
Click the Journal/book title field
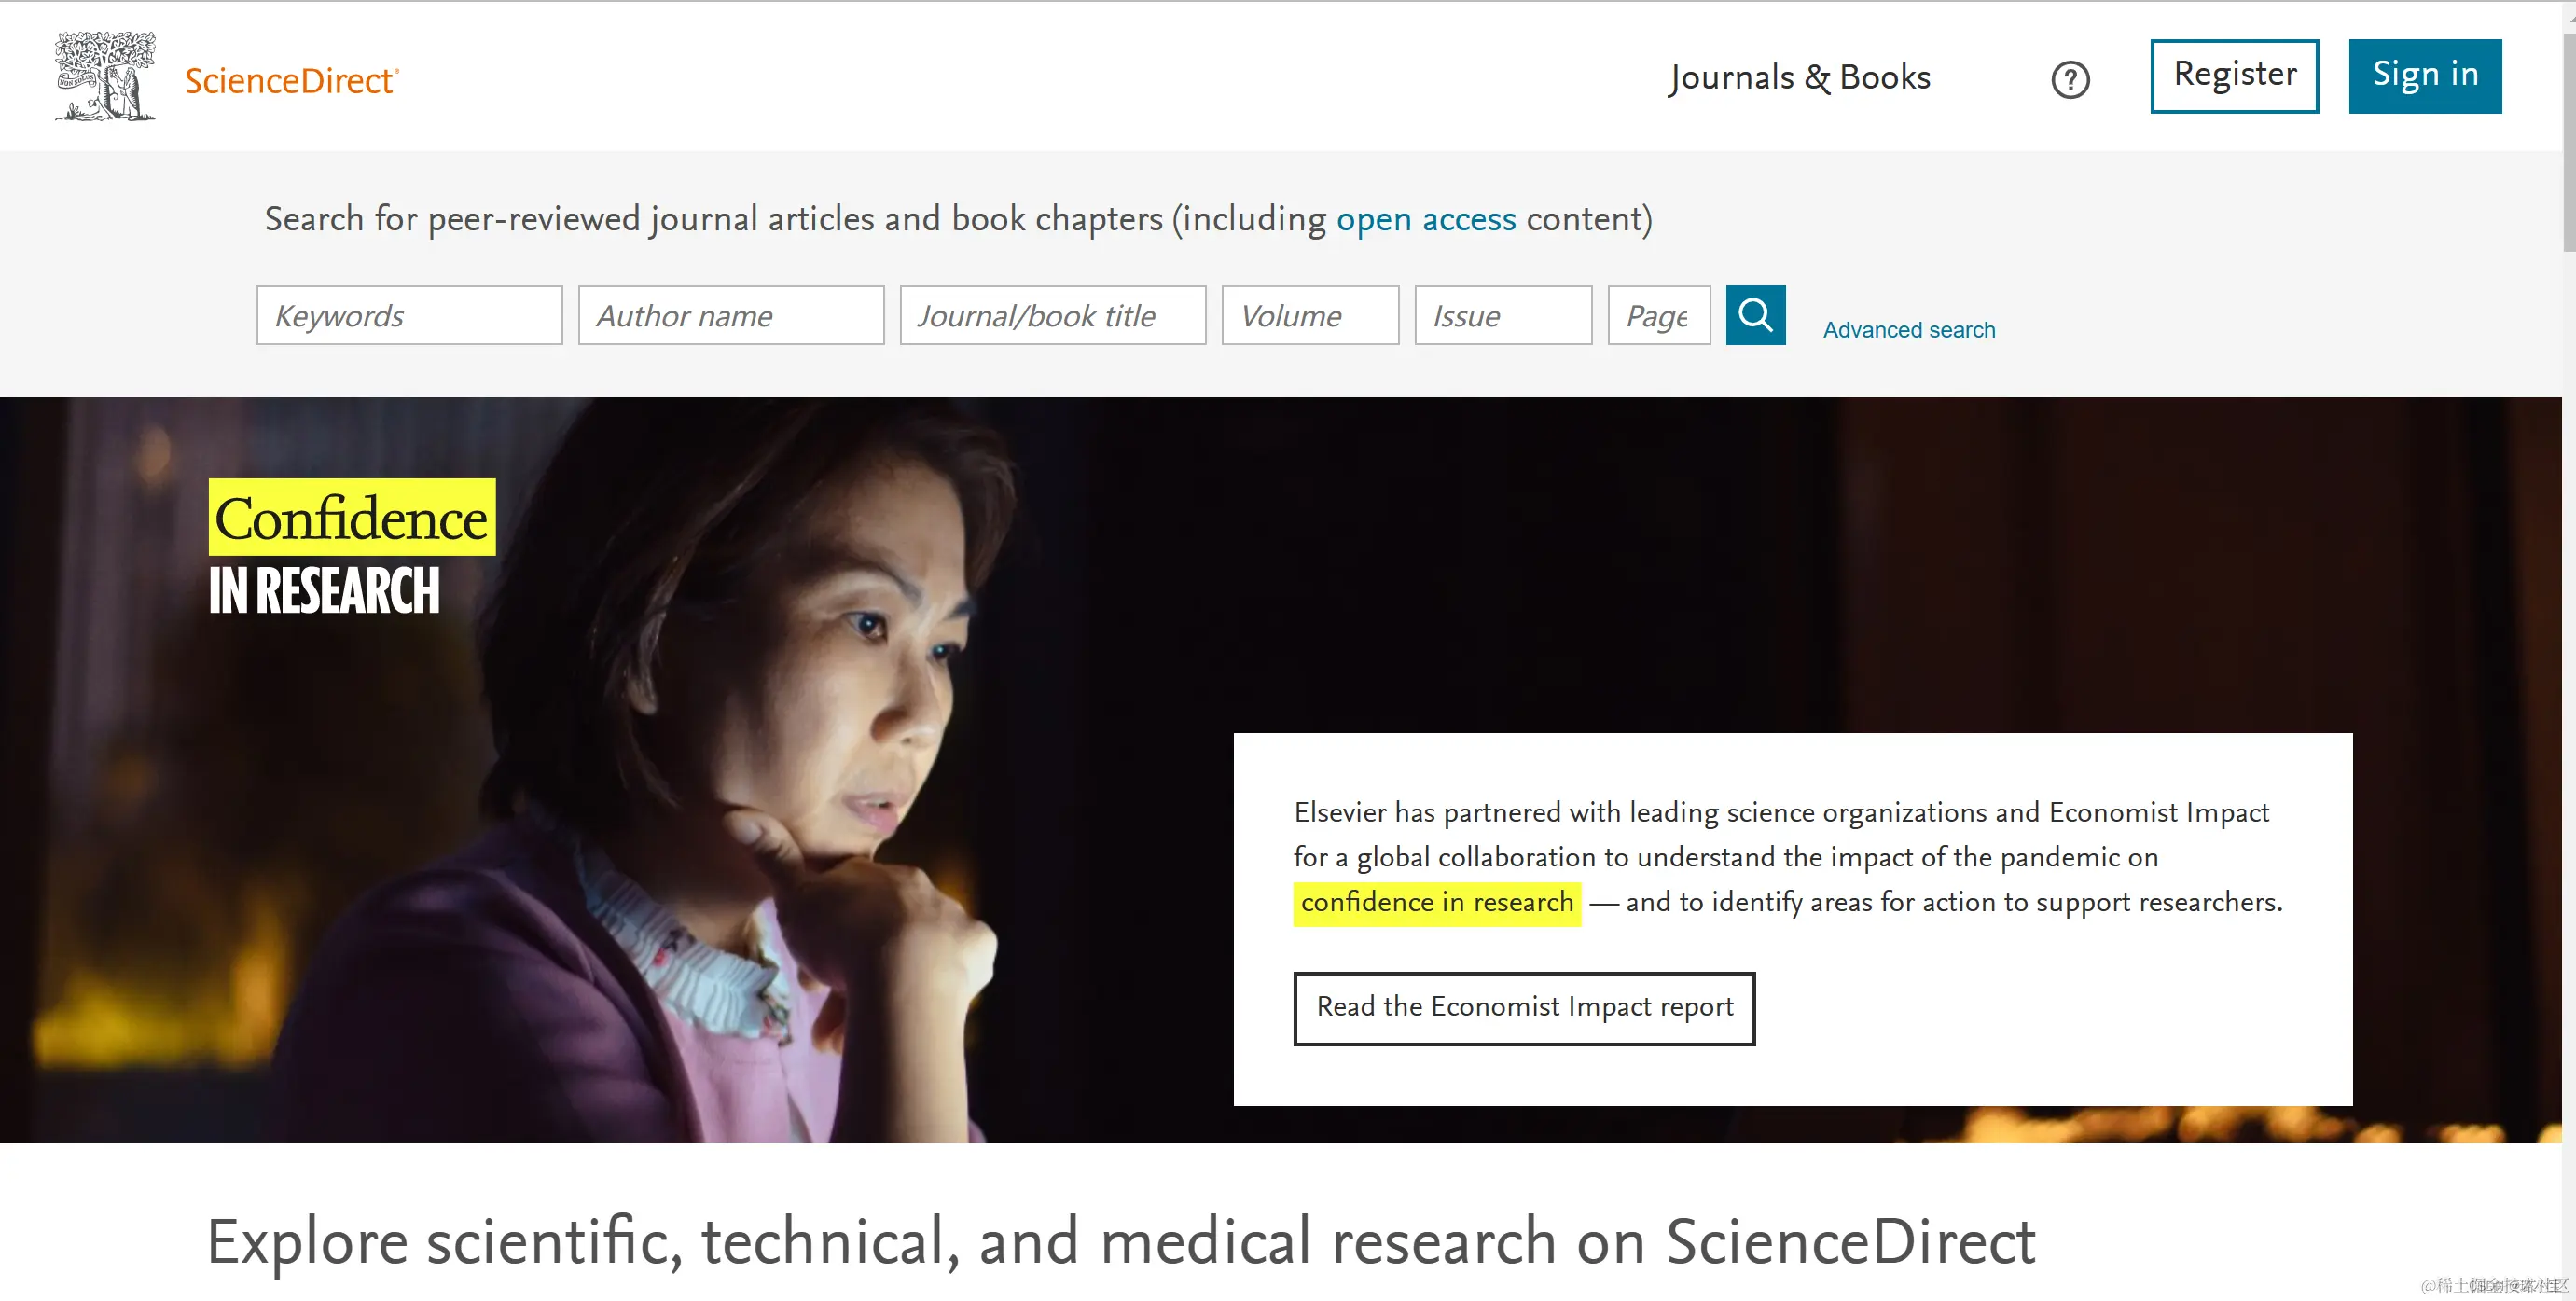click(x=1052, y=316)
